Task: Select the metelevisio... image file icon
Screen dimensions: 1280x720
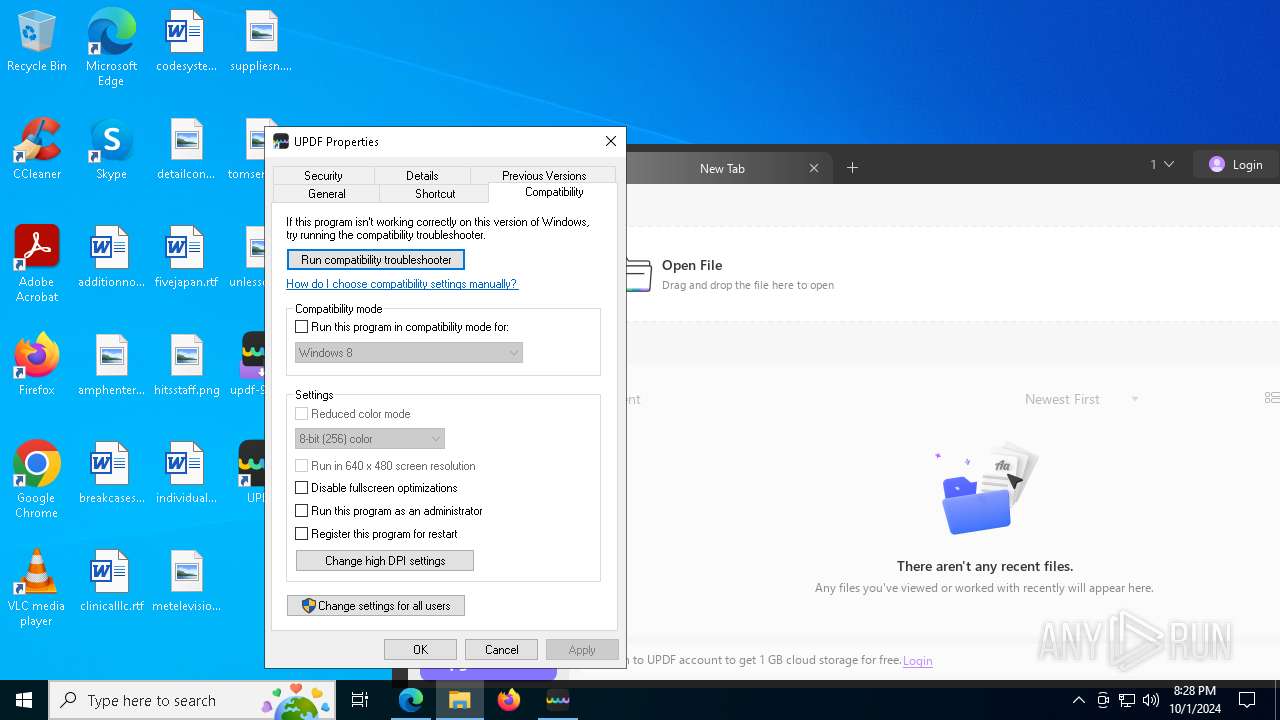Action: click(186, 582)
